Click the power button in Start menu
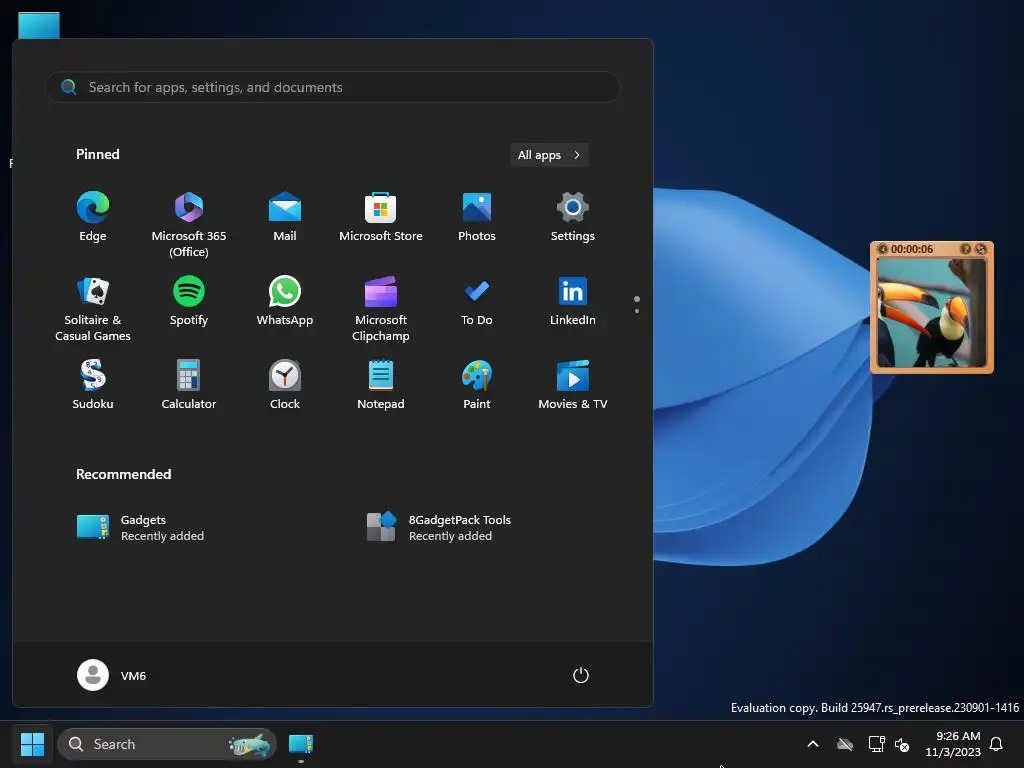This screenshot has width=1024, height=768. click(581, 675)
